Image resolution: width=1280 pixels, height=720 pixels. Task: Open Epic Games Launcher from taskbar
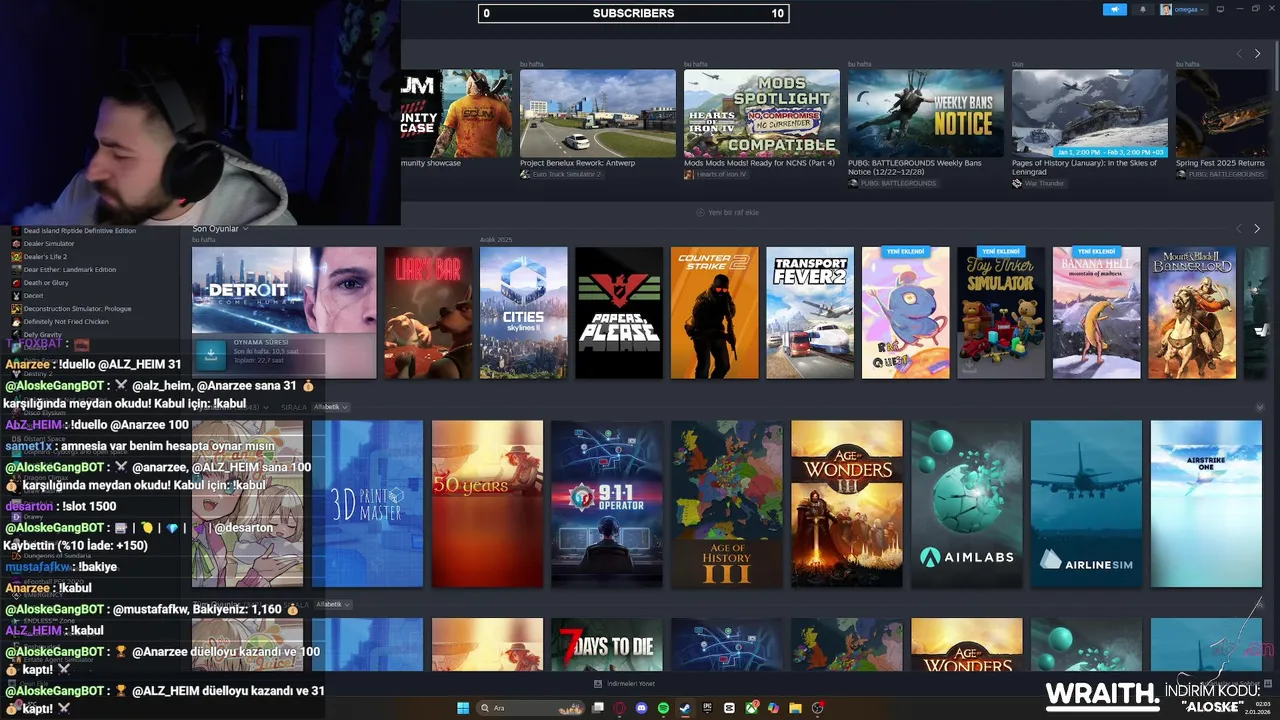pyautogui.click(x=707, y=708)
